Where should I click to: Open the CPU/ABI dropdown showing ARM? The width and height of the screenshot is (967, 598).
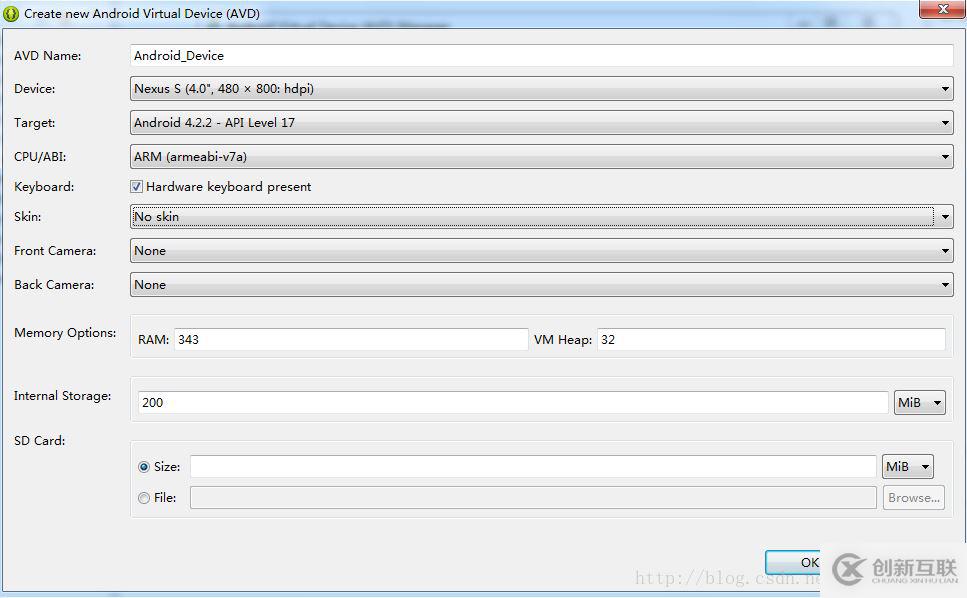pos(541,157)
